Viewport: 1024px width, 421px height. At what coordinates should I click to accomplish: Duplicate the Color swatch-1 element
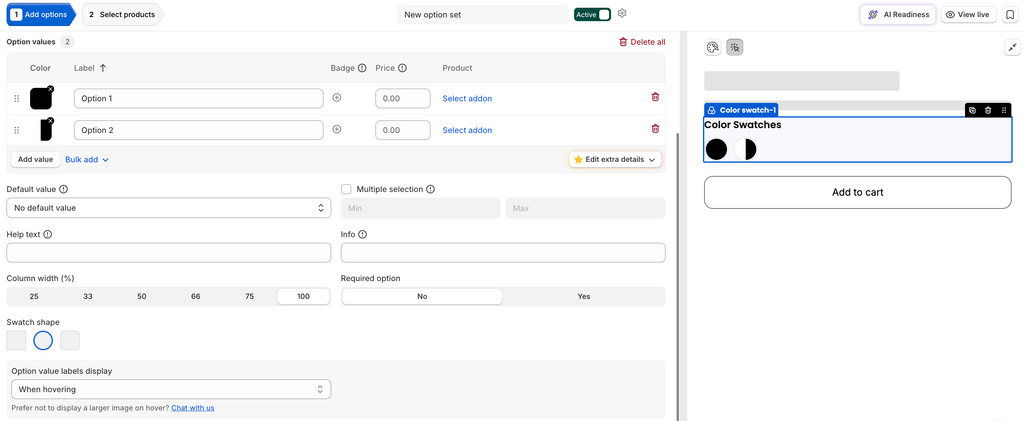972,110
